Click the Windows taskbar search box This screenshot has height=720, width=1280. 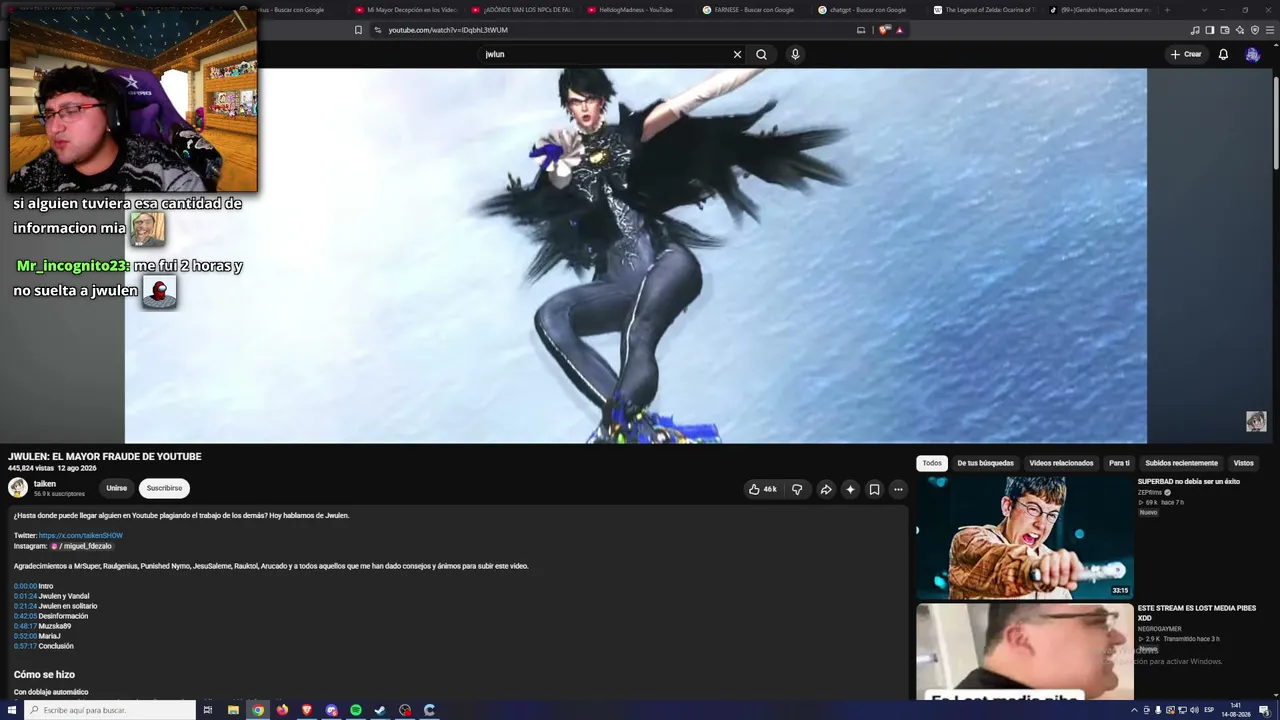click(110, 710)
